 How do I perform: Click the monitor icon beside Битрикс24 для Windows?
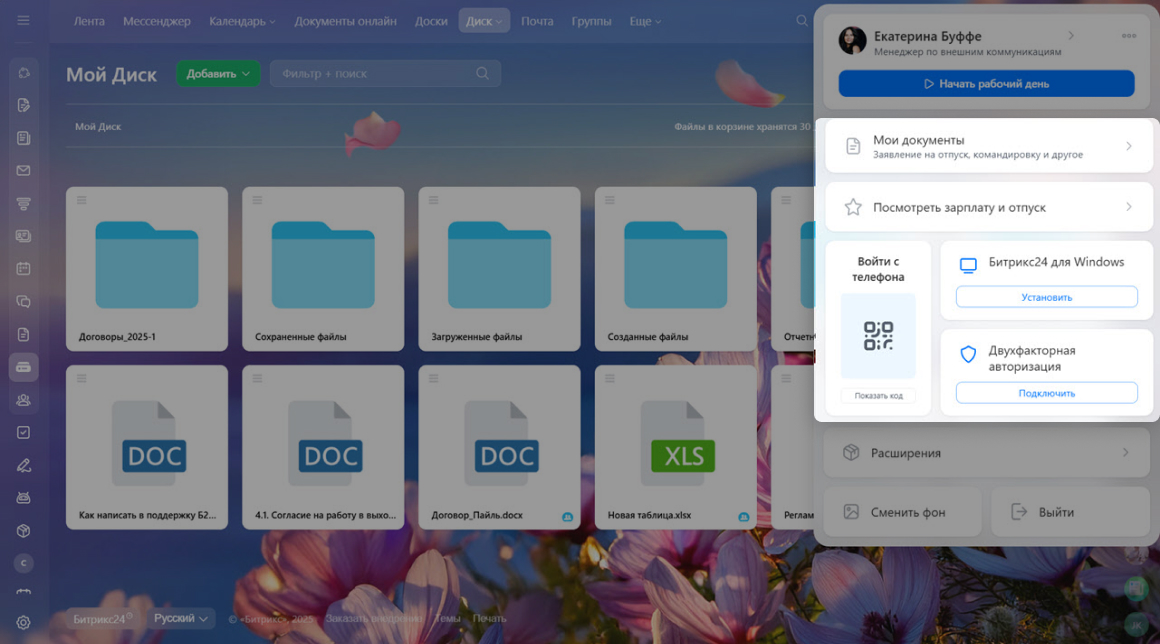(x=968, y=265)
